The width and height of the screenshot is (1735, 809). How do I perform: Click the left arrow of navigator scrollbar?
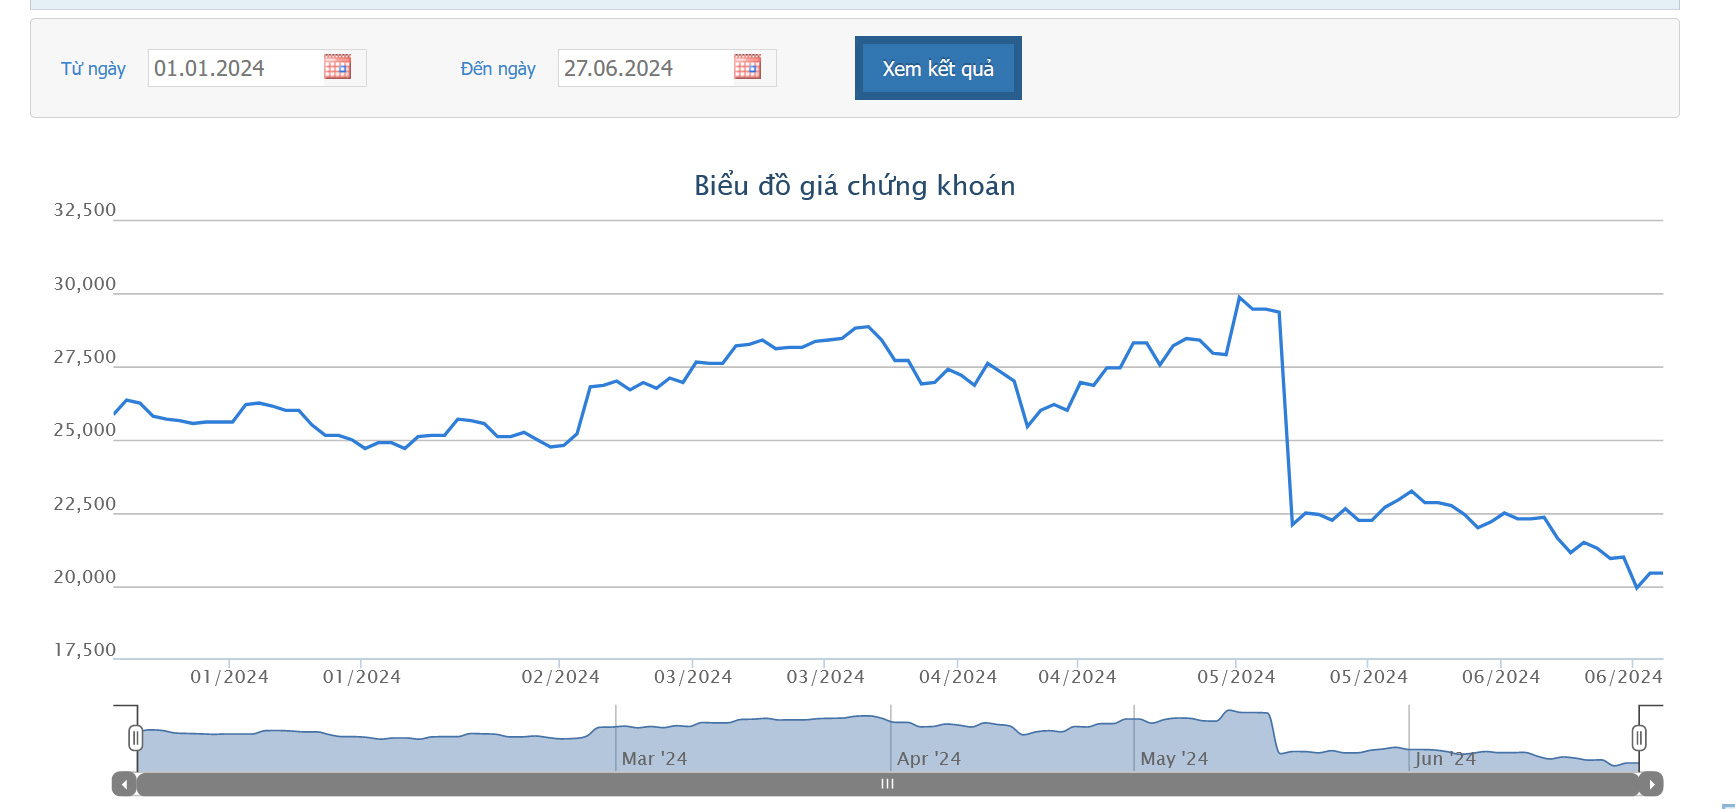coord(124,785)
